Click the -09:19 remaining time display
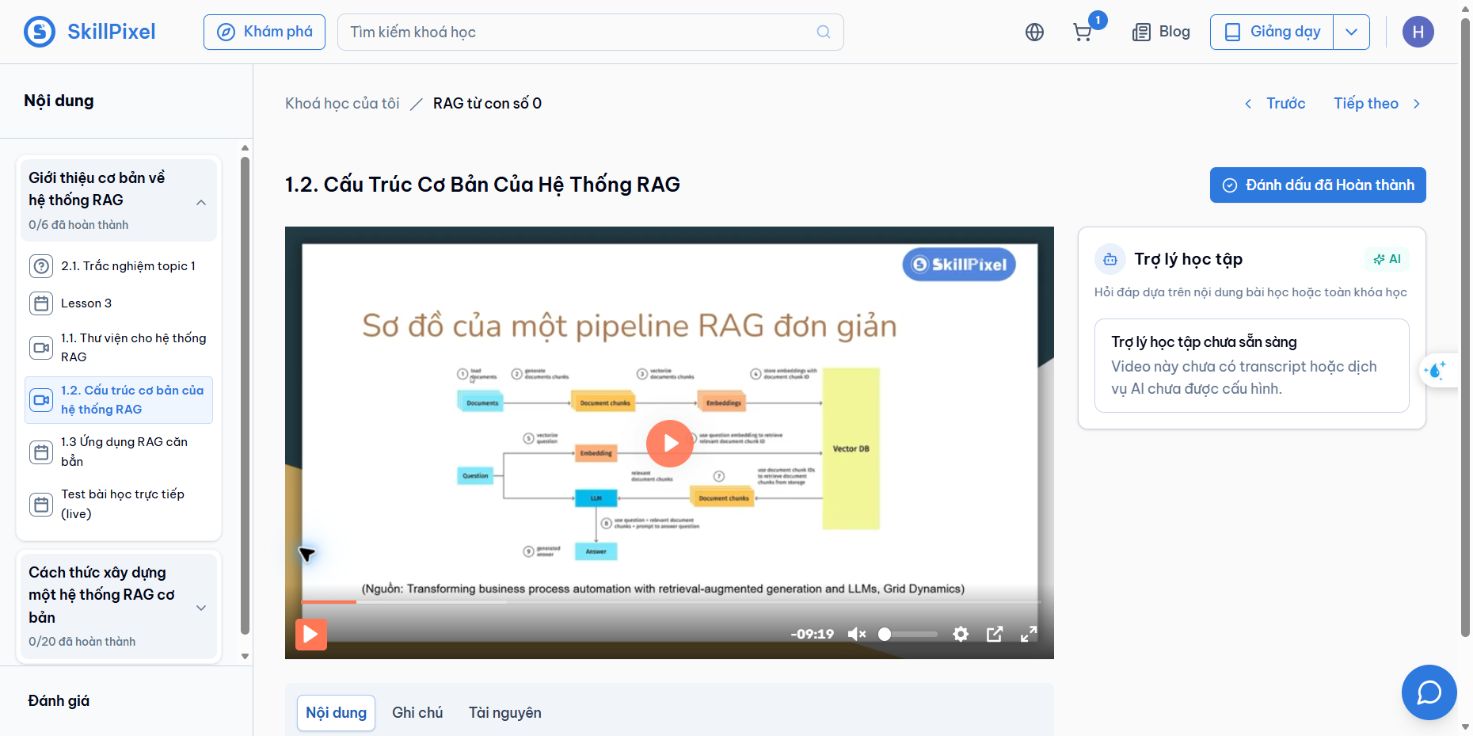Viewport: 1473px width, 736px height. (812, 634)
